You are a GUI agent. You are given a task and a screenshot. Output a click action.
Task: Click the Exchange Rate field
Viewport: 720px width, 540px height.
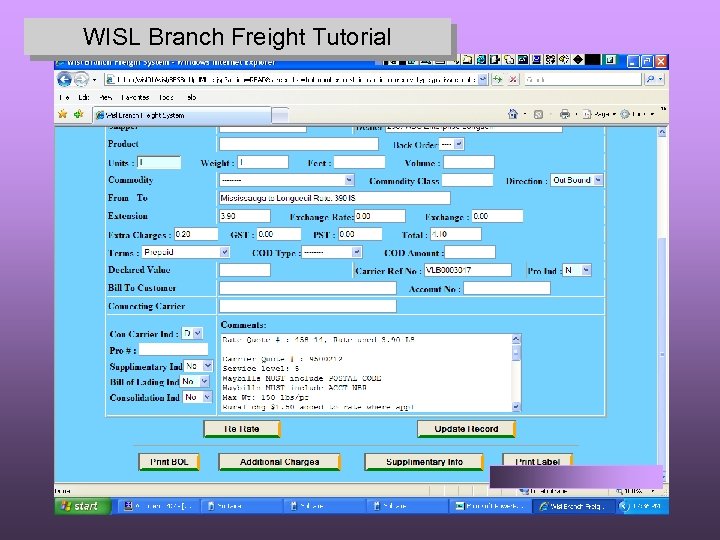(380, 216)
